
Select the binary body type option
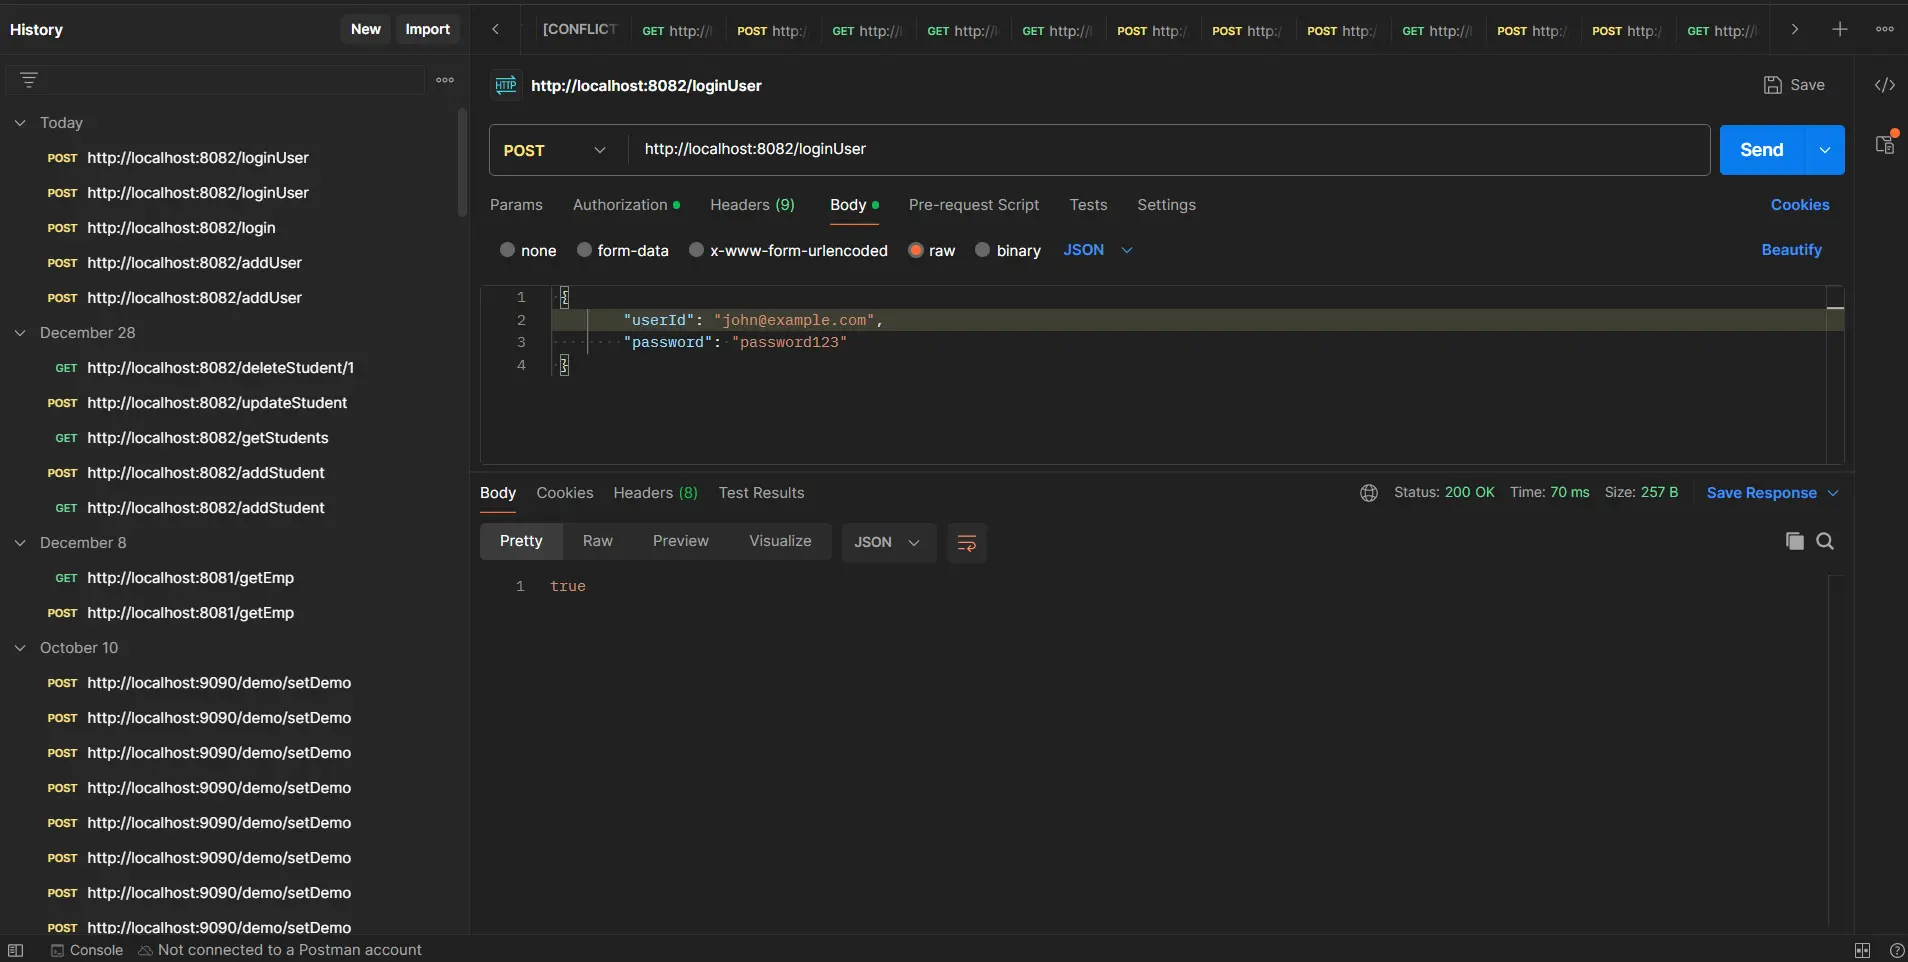click(982, 250)
